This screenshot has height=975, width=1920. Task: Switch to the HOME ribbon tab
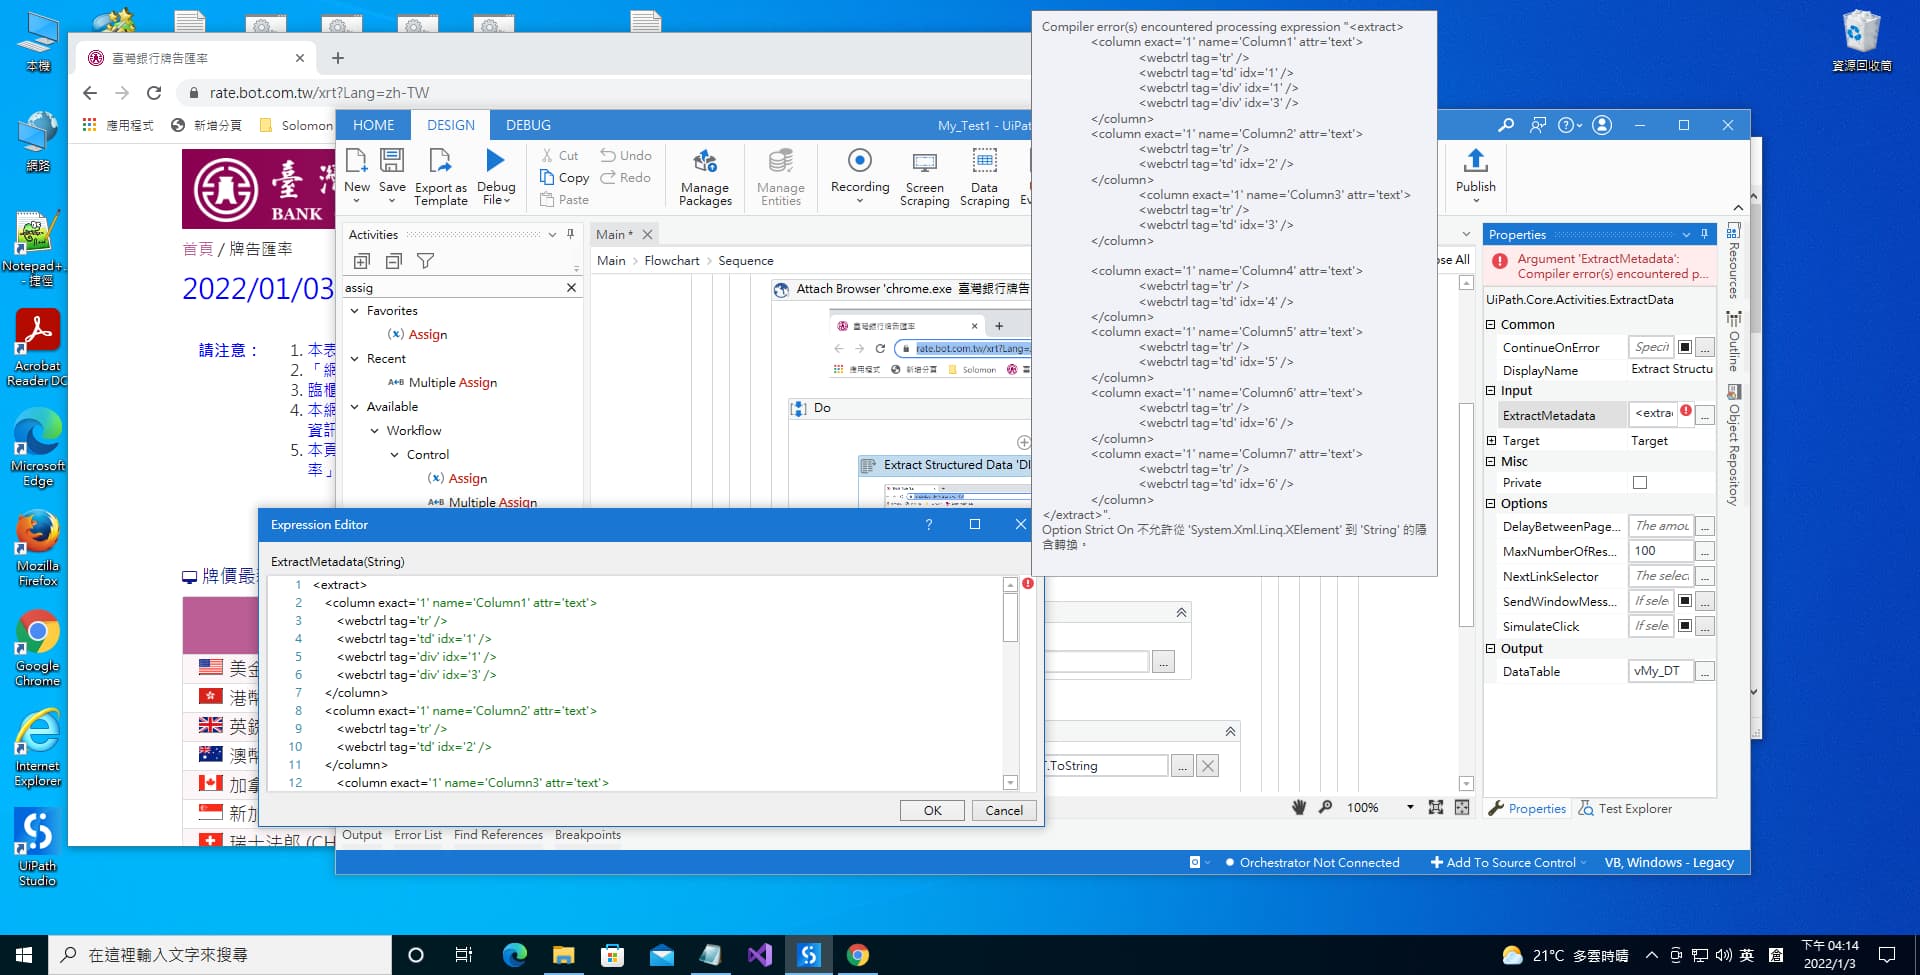(373, 125)
